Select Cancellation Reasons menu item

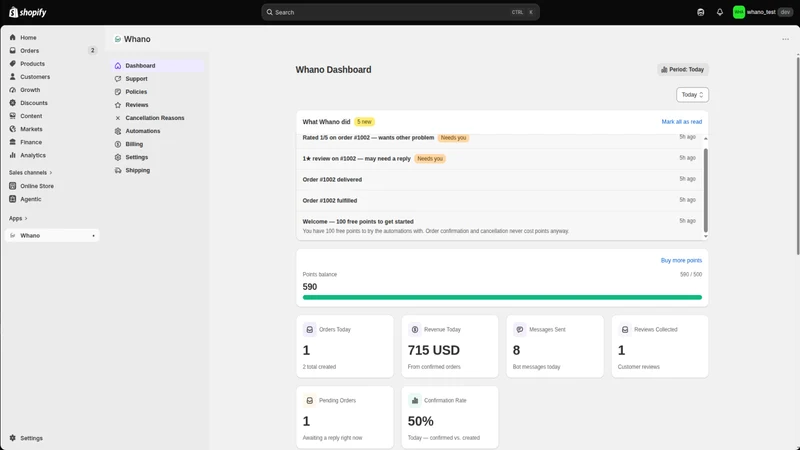(157, 118)
